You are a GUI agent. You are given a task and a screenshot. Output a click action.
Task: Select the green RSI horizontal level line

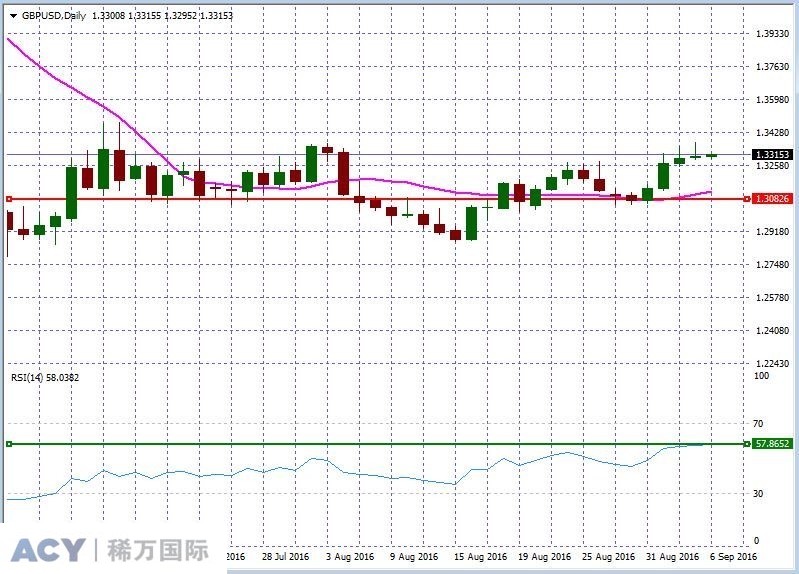pyautogui.click(x=377, y=444)
